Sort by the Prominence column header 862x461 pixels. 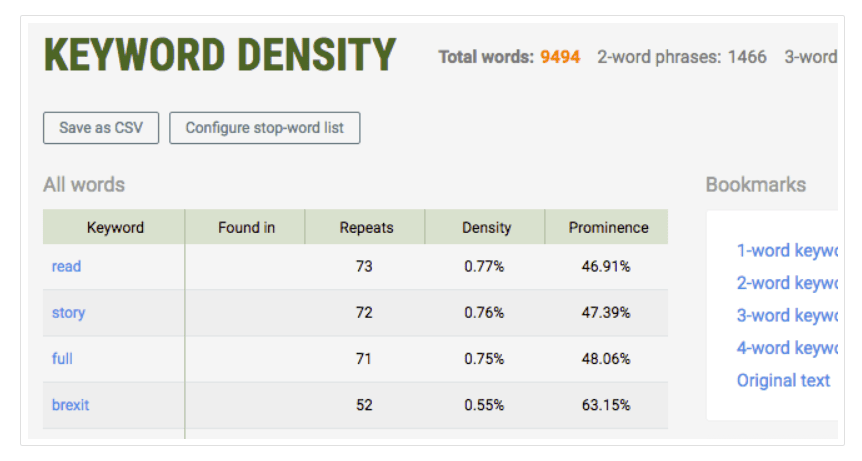(x=607, y=227)
